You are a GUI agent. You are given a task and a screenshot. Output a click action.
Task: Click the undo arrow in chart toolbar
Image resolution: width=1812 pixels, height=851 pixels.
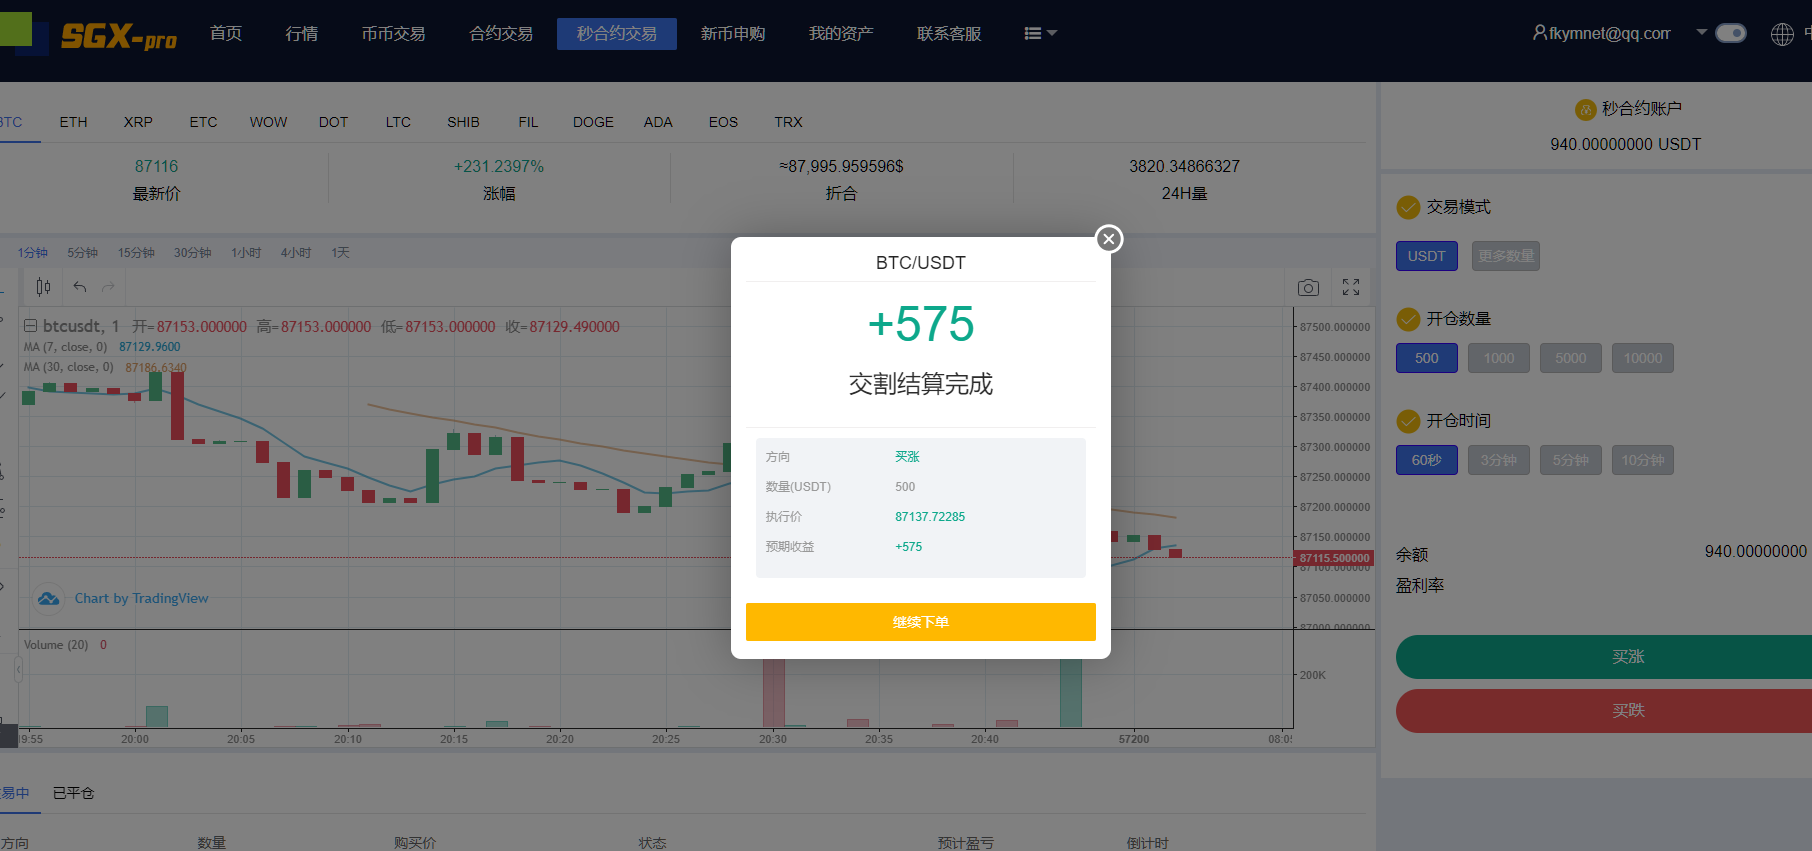click(80, 287)
